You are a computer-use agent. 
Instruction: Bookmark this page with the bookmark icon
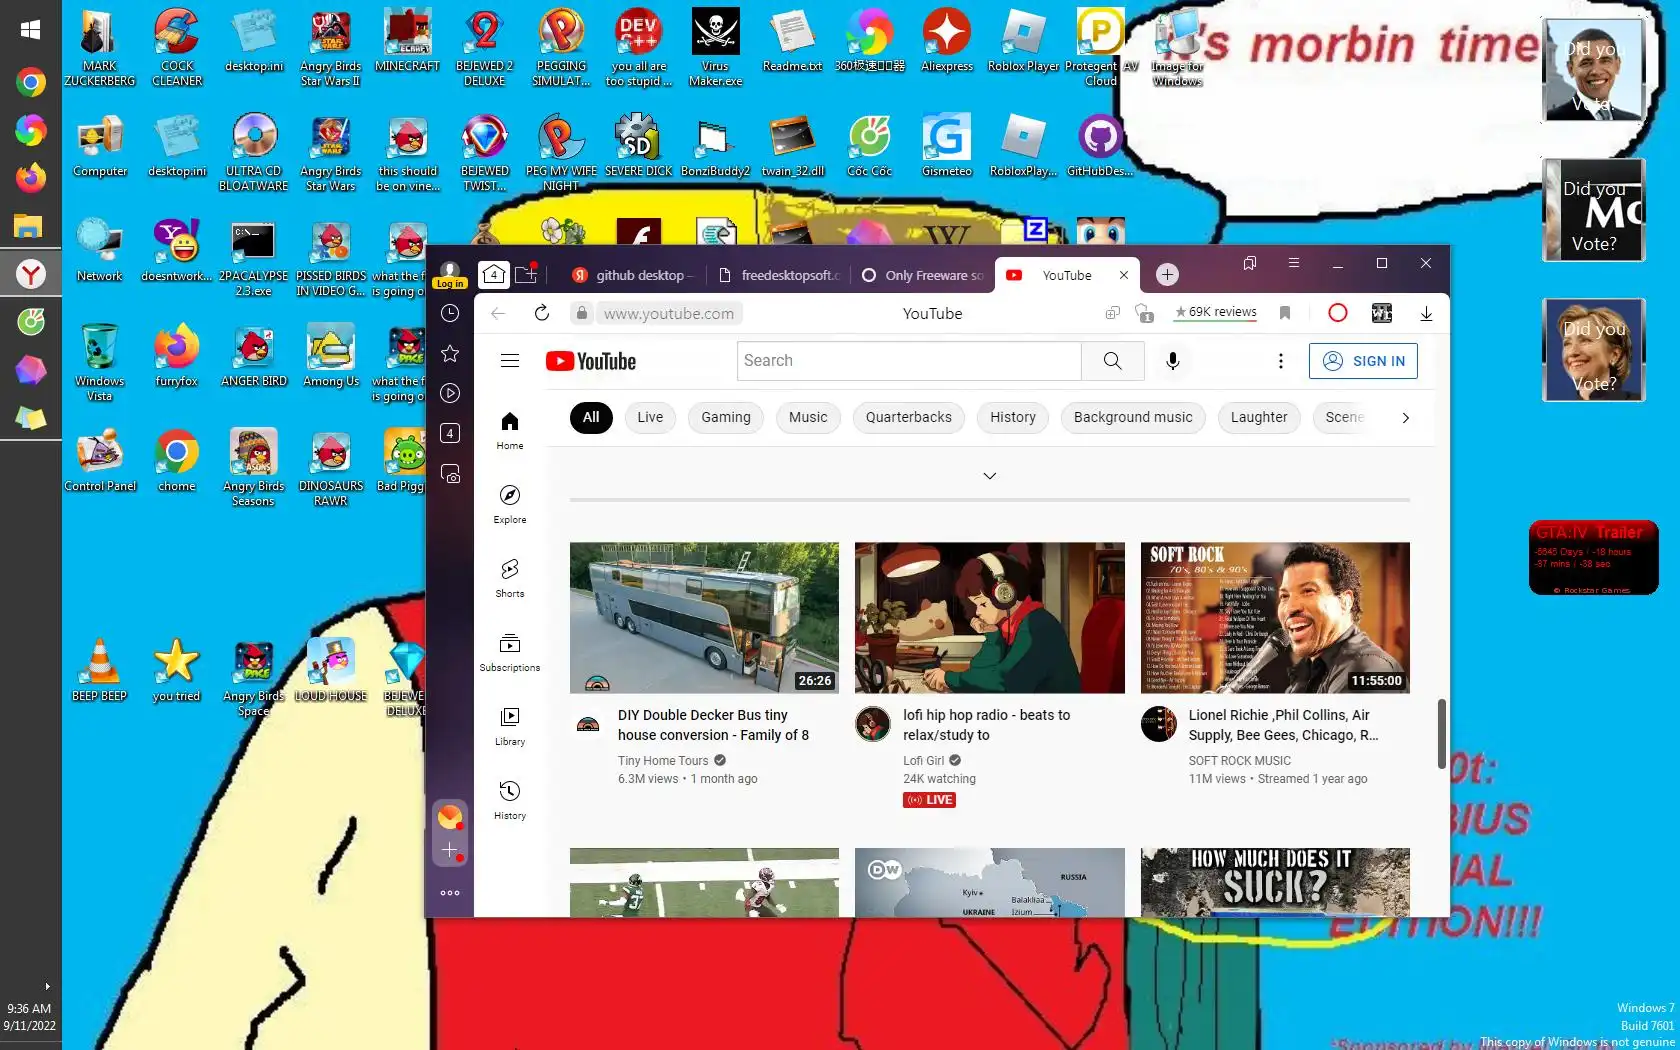tap(1285, 313)
